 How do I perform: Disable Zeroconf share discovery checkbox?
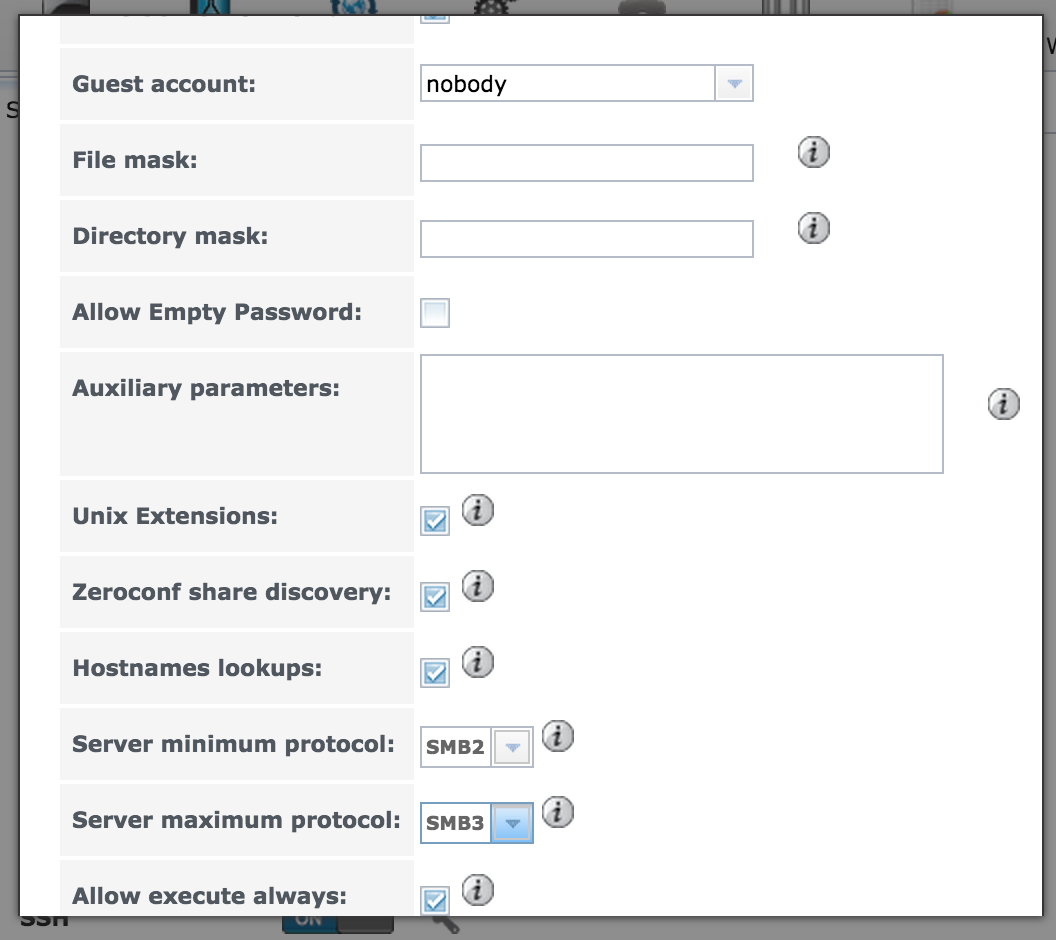[435, 597]
